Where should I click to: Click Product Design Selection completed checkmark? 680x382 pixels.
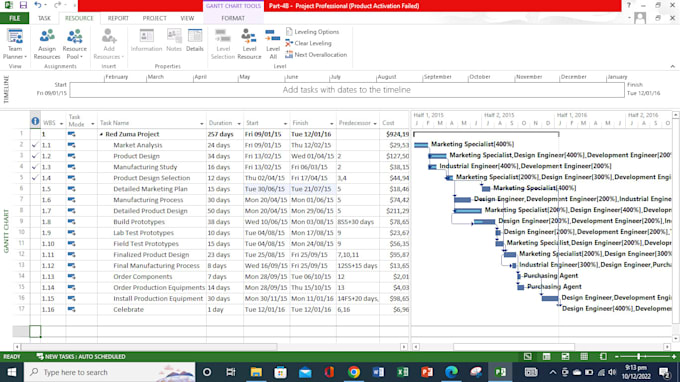click(35, 178)
